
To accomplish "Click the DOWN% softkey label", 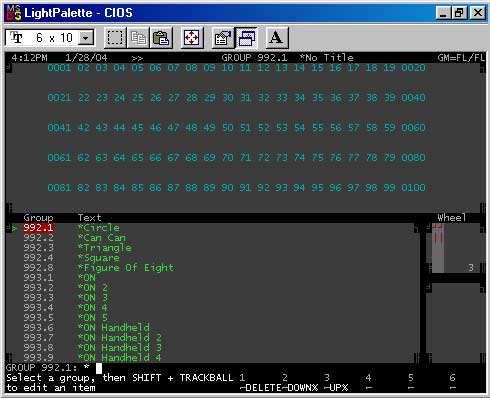I will click(302, 388).
